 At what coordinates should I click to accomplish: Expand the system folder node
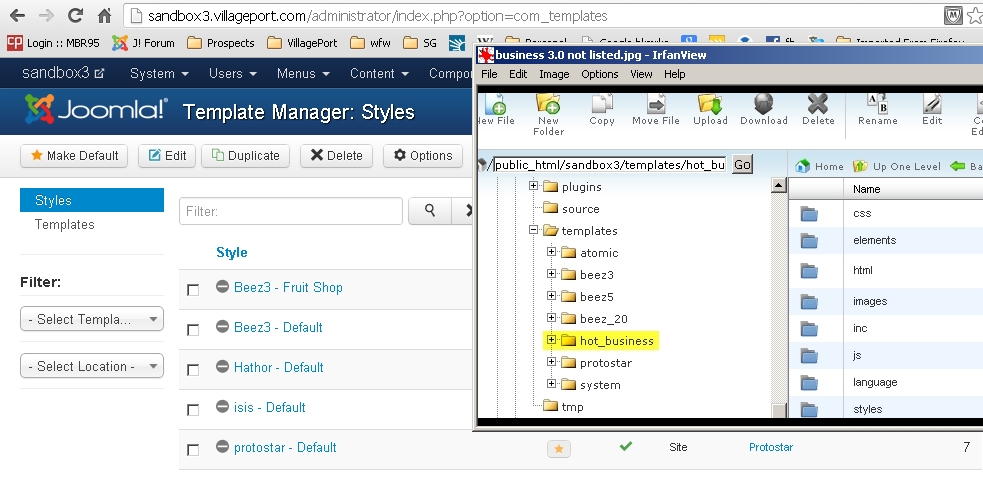pyautogui.click(x=552, y=384)
